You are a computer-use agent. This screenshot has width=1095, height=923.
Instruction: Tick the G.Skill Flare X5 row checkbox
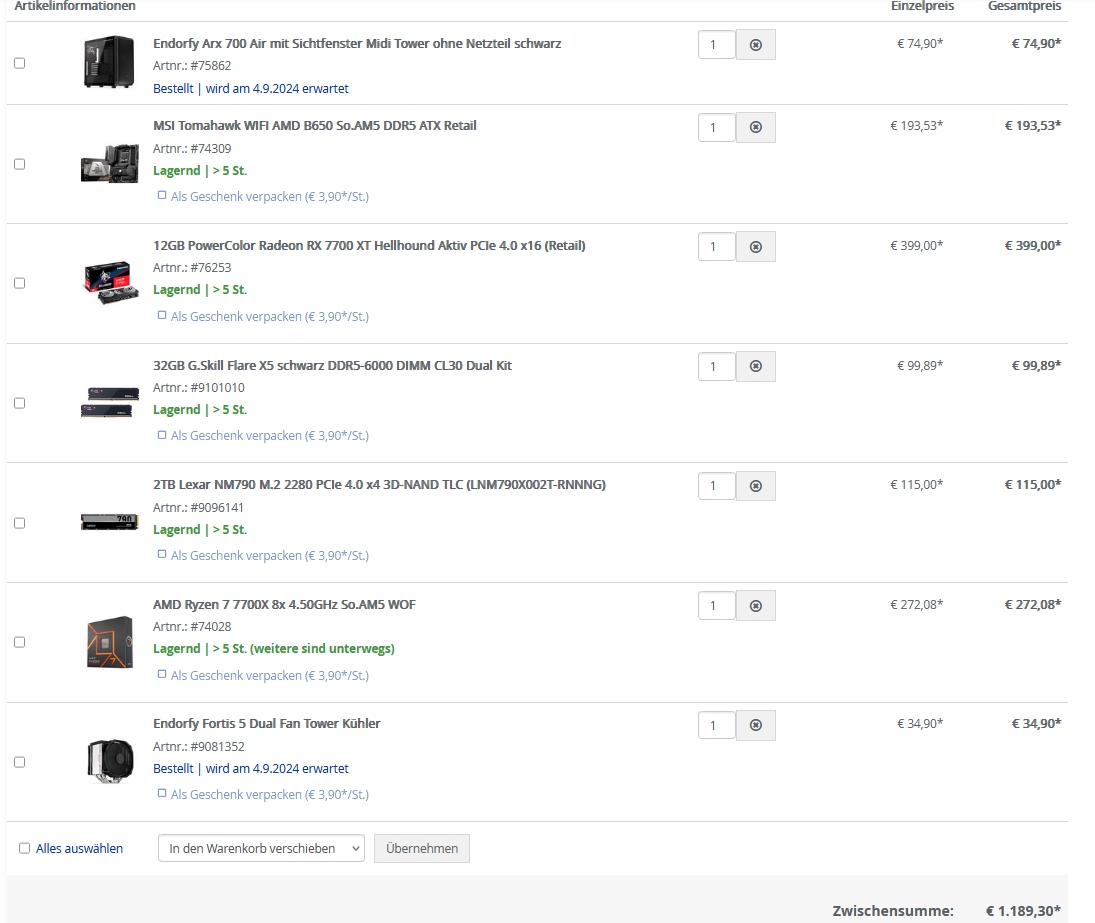point(20,403)
